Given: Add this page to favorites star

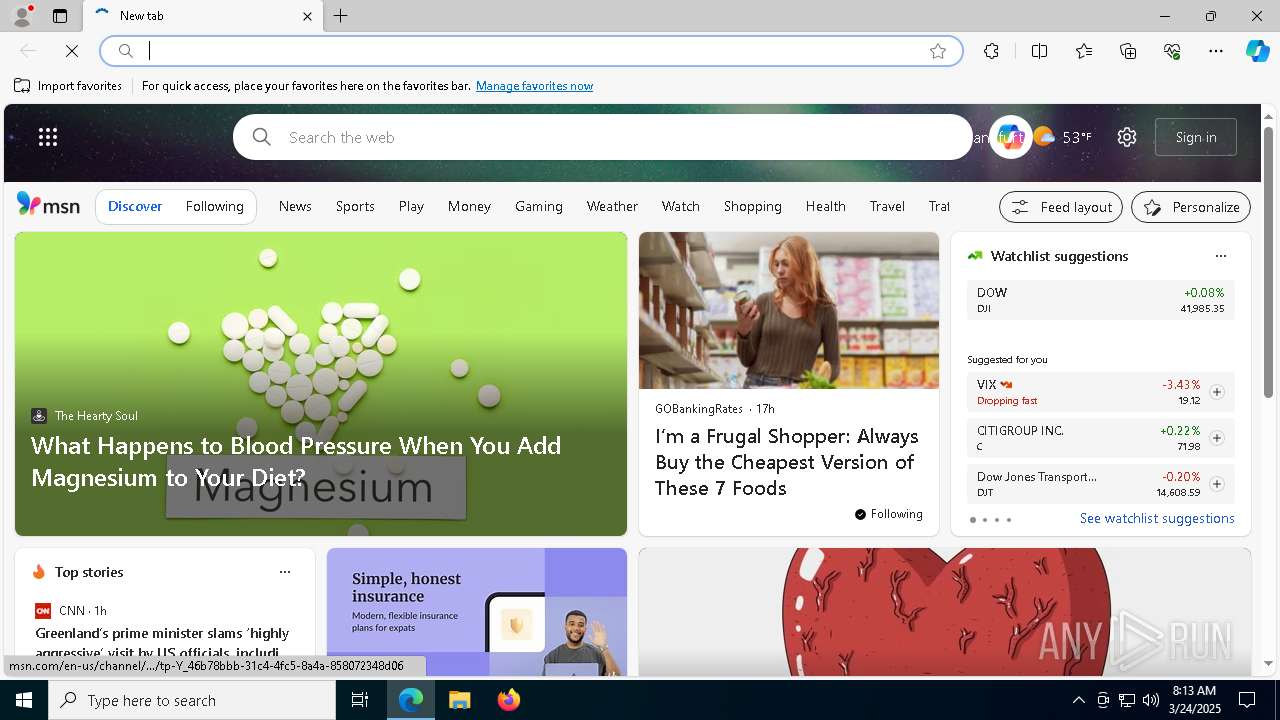Looking at the screenshot, I should click(938, 51).
